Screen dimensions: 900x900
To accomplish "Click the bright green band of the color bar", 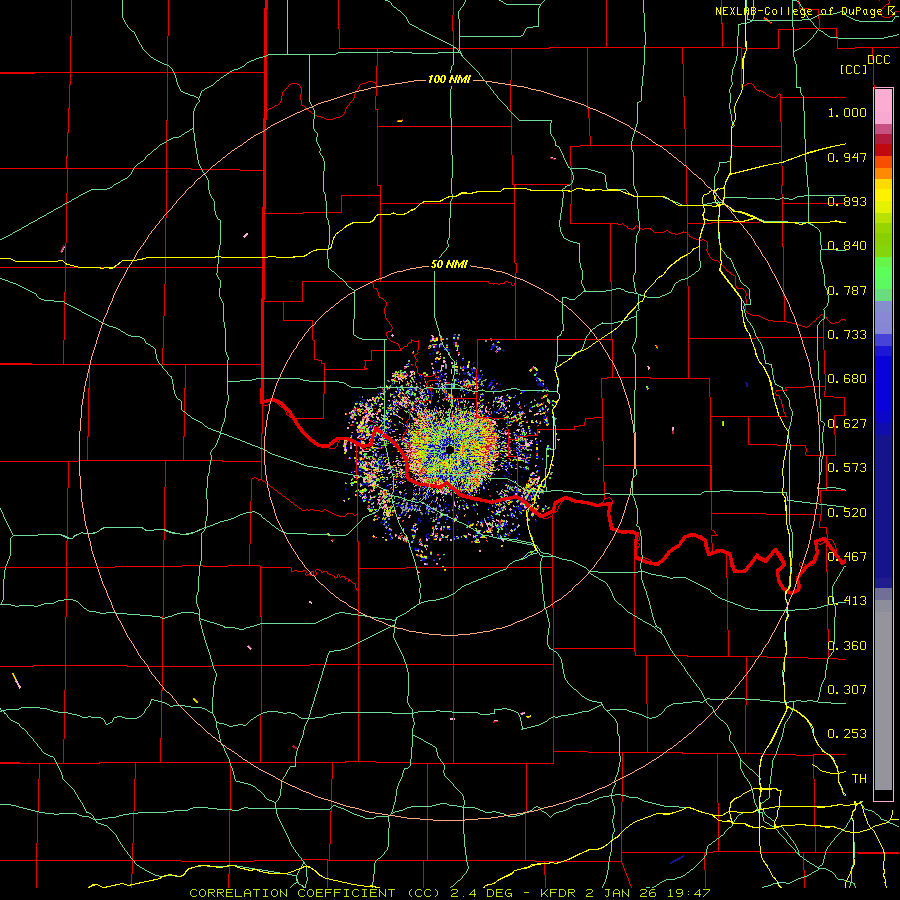I will 883,273.
